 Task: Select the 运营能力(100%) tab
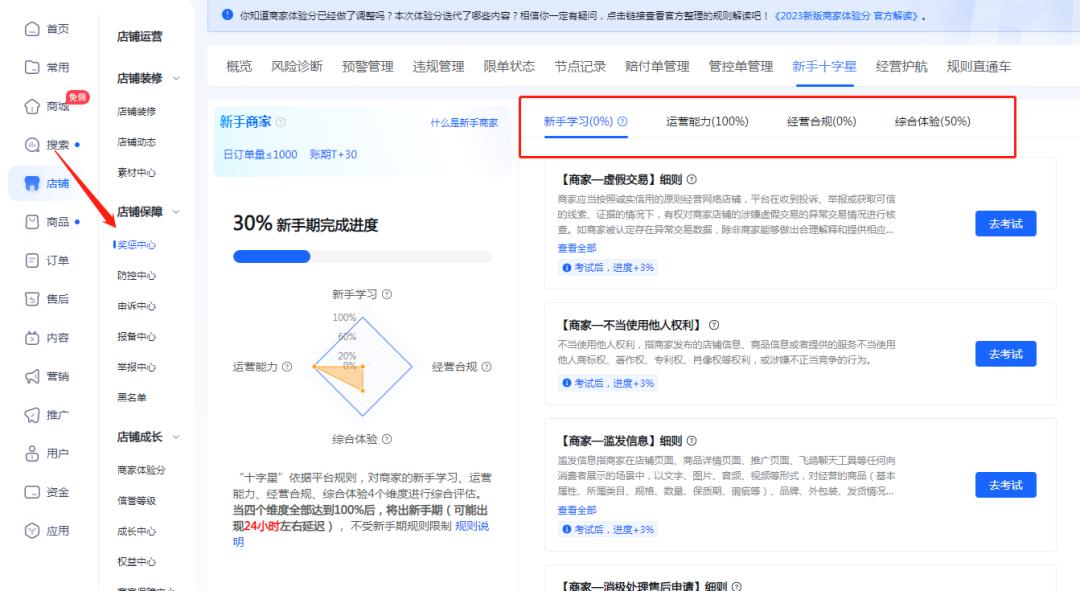pos(707,122)
